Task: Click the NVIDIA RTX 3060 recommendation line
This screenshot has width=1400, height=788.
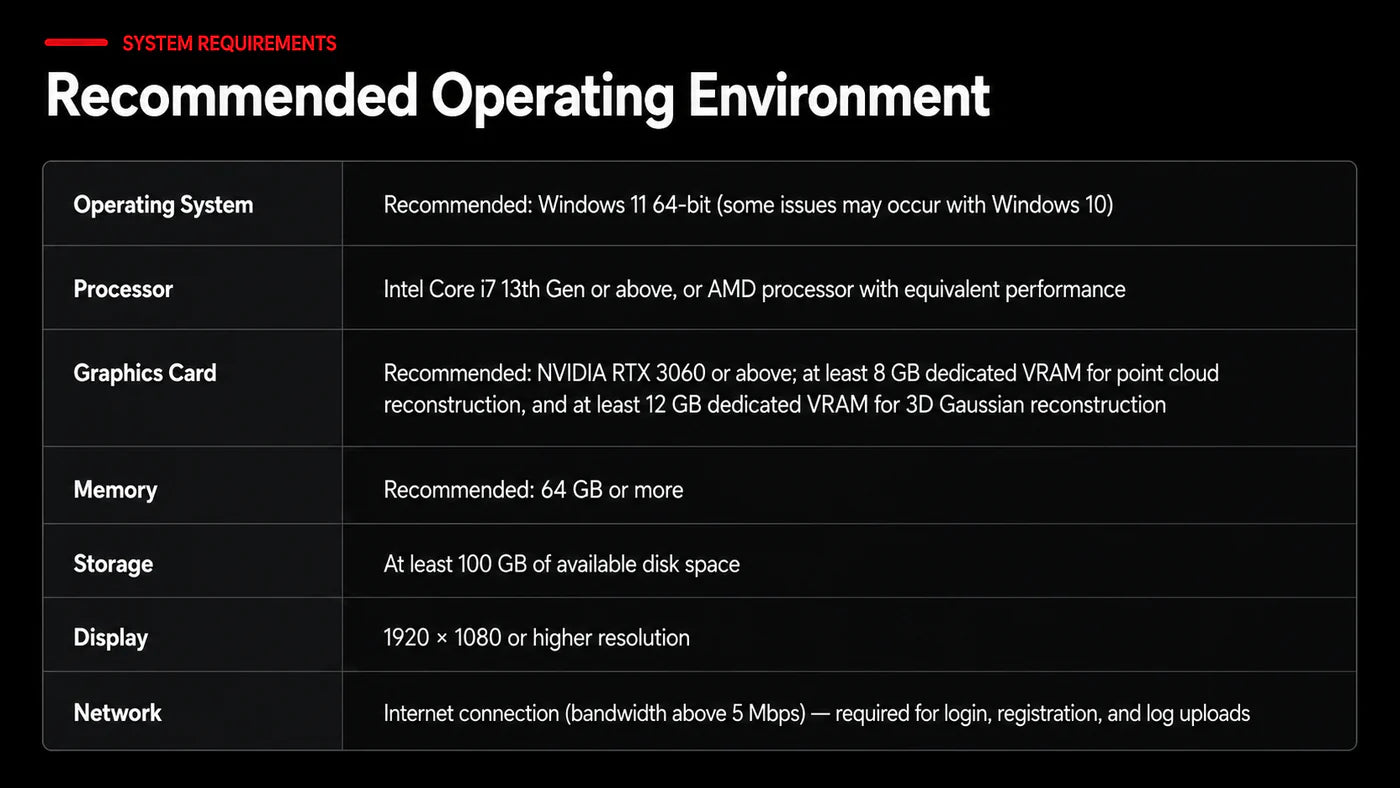Action: click(x=801, y=373)
